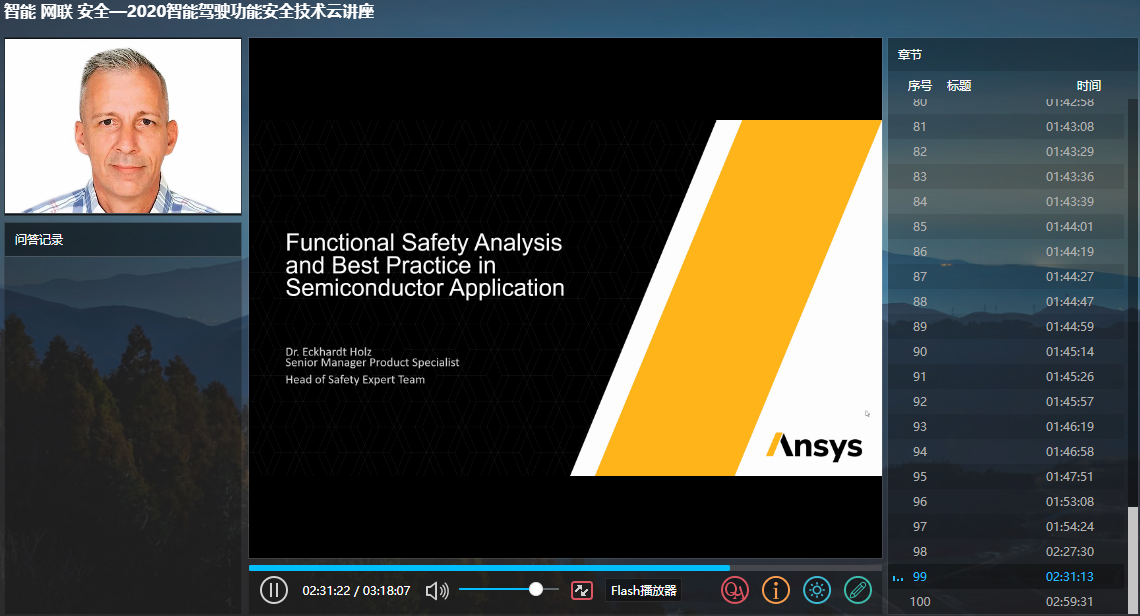This screenshot has width=1140, height=616.
Task: Jump to chapter 91 at 01:45:26
Action: pos(1007,377)
